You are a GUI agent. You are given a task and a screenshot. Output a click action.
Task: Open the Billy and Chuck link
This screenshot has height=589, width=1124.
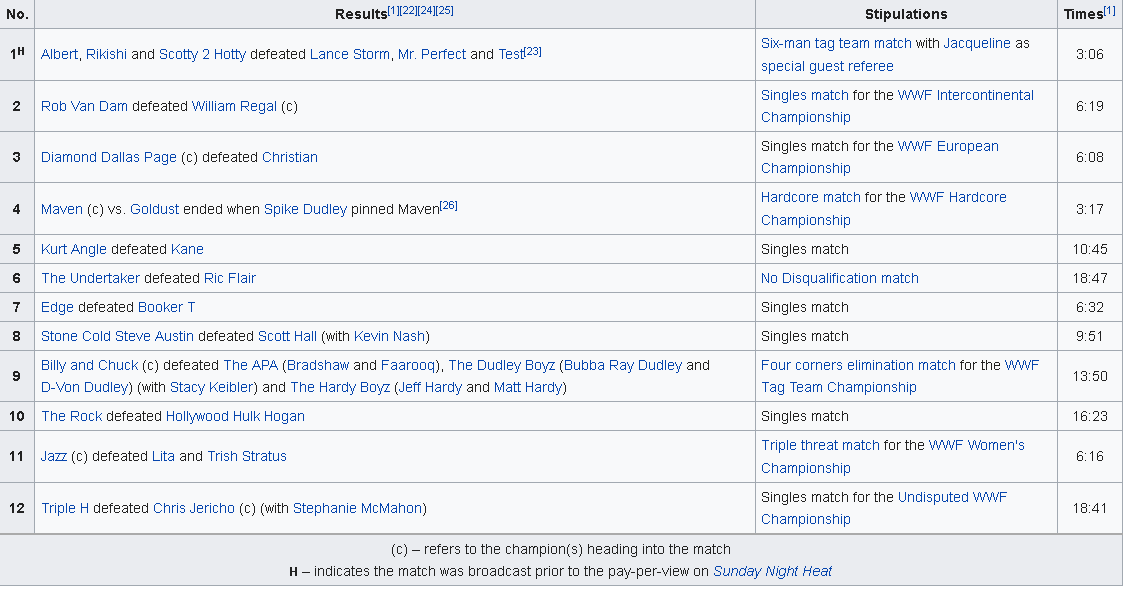90,365
